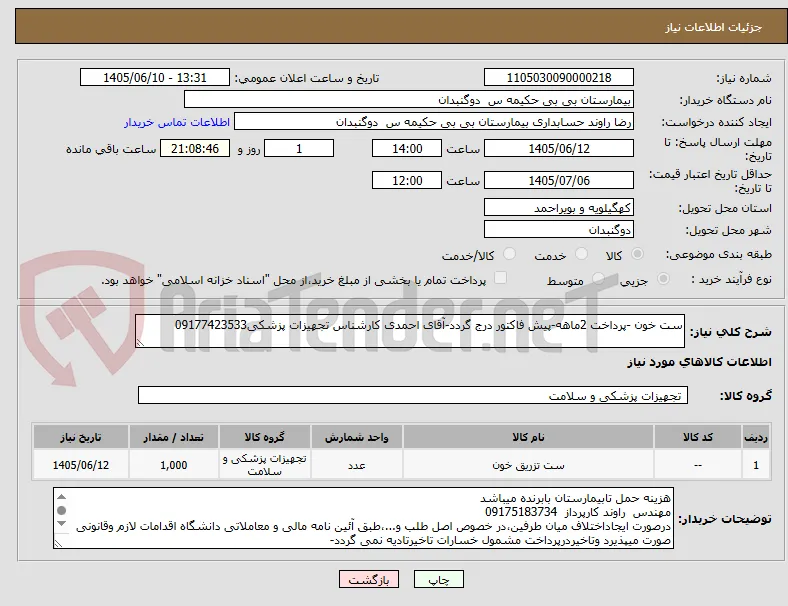
Task: Select the متوسط purchase type radio
Action: pos(598,279)
